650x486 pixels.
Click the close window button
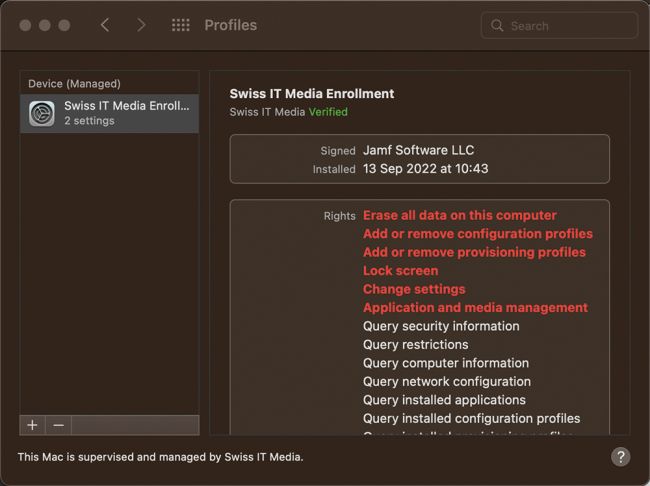tap(25, 25)
